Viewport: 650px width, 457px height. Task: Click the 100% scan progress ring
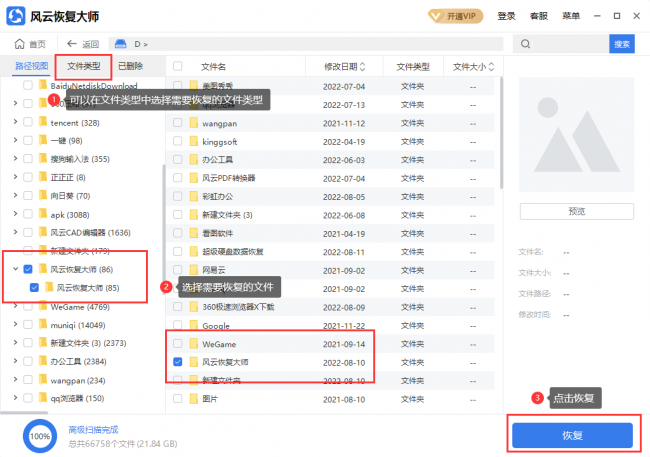click(x=40, y=436)
